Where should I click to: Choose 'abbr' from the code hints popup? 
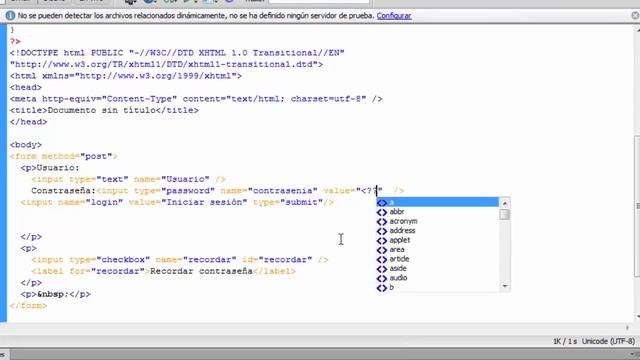tap(437, 212)
